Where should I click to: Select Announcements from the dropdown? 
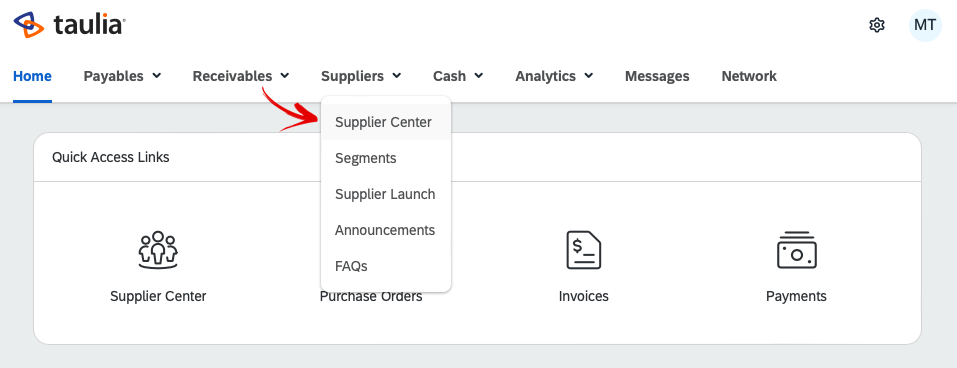[x=386, y=230]
